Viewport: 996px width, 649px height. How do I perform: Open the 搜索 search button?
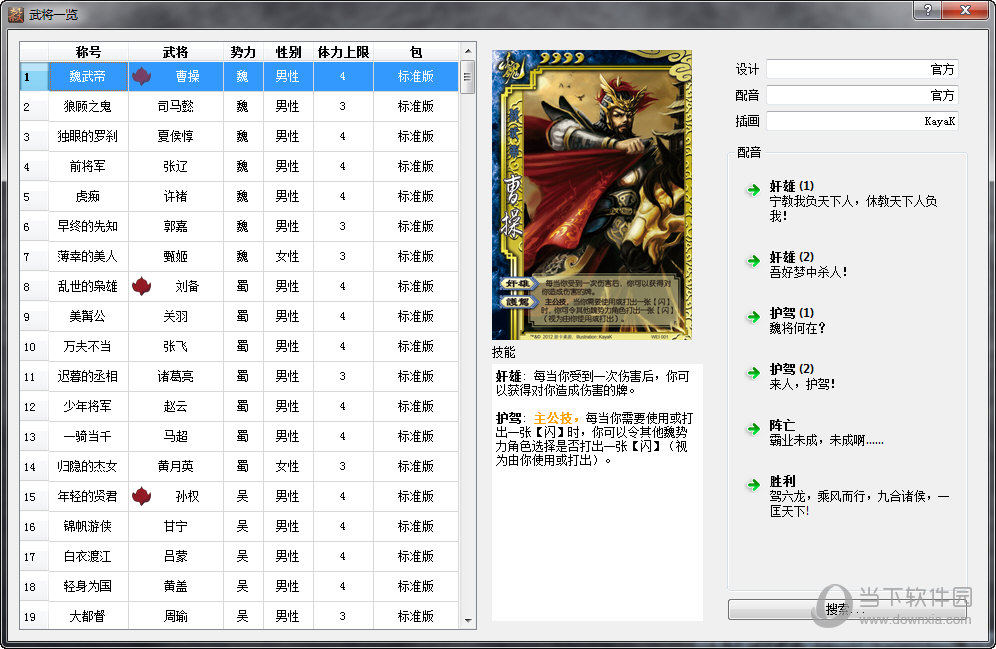coord(847,610)
